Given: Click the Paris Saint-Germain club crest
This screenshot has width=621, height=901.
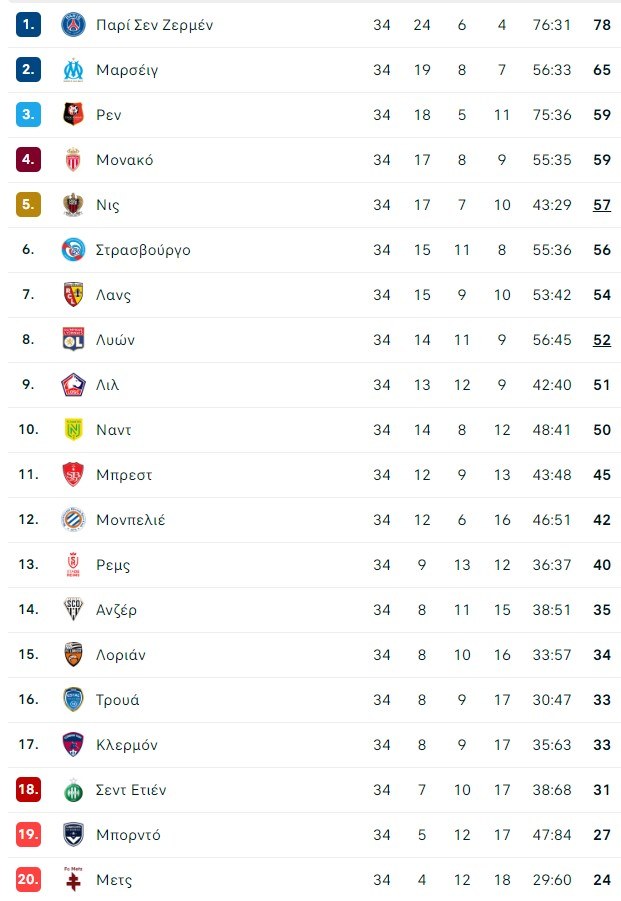Looking at the screenshot, I should (x=73, y=25).
